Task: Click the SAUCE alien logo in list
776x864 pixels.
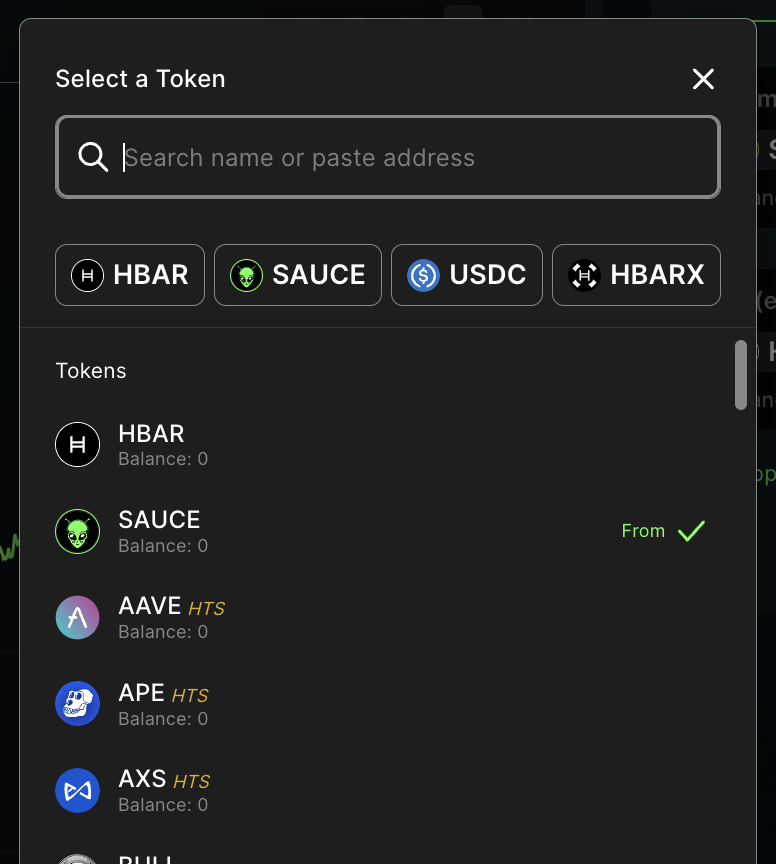Action: 77,531
